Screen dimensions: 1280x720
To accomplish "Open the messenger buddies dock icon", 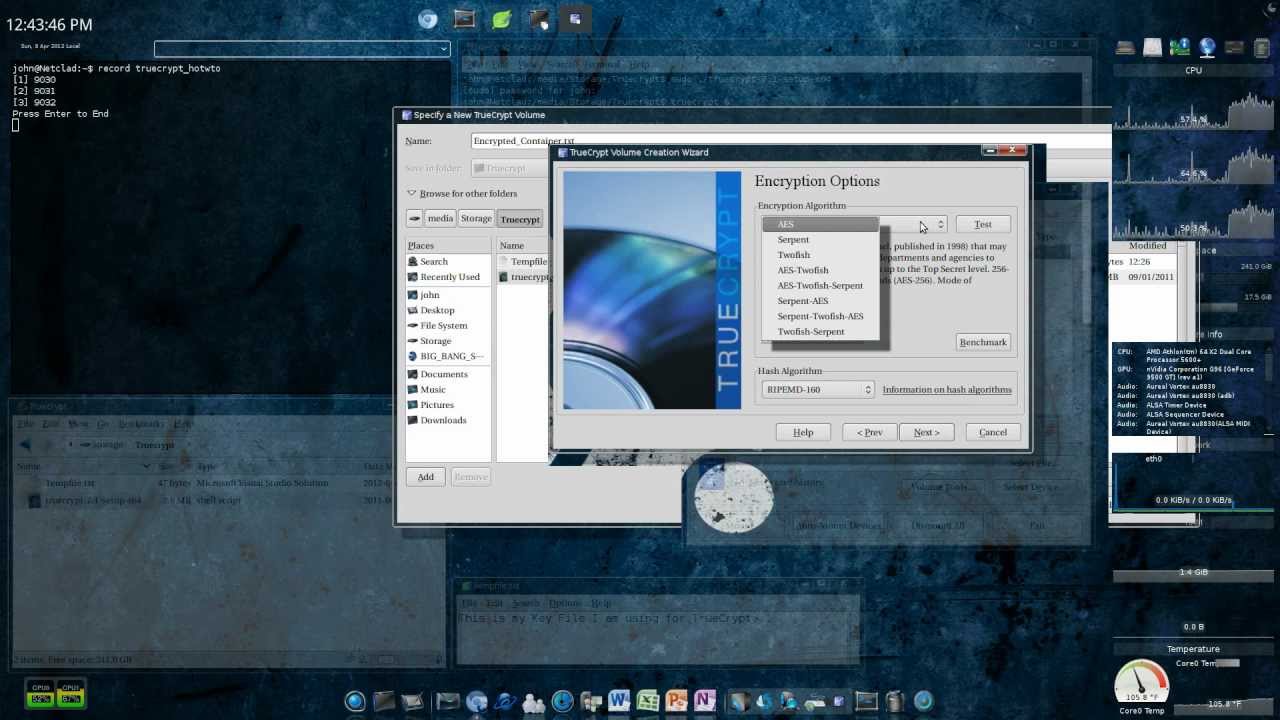I will 533,703.
